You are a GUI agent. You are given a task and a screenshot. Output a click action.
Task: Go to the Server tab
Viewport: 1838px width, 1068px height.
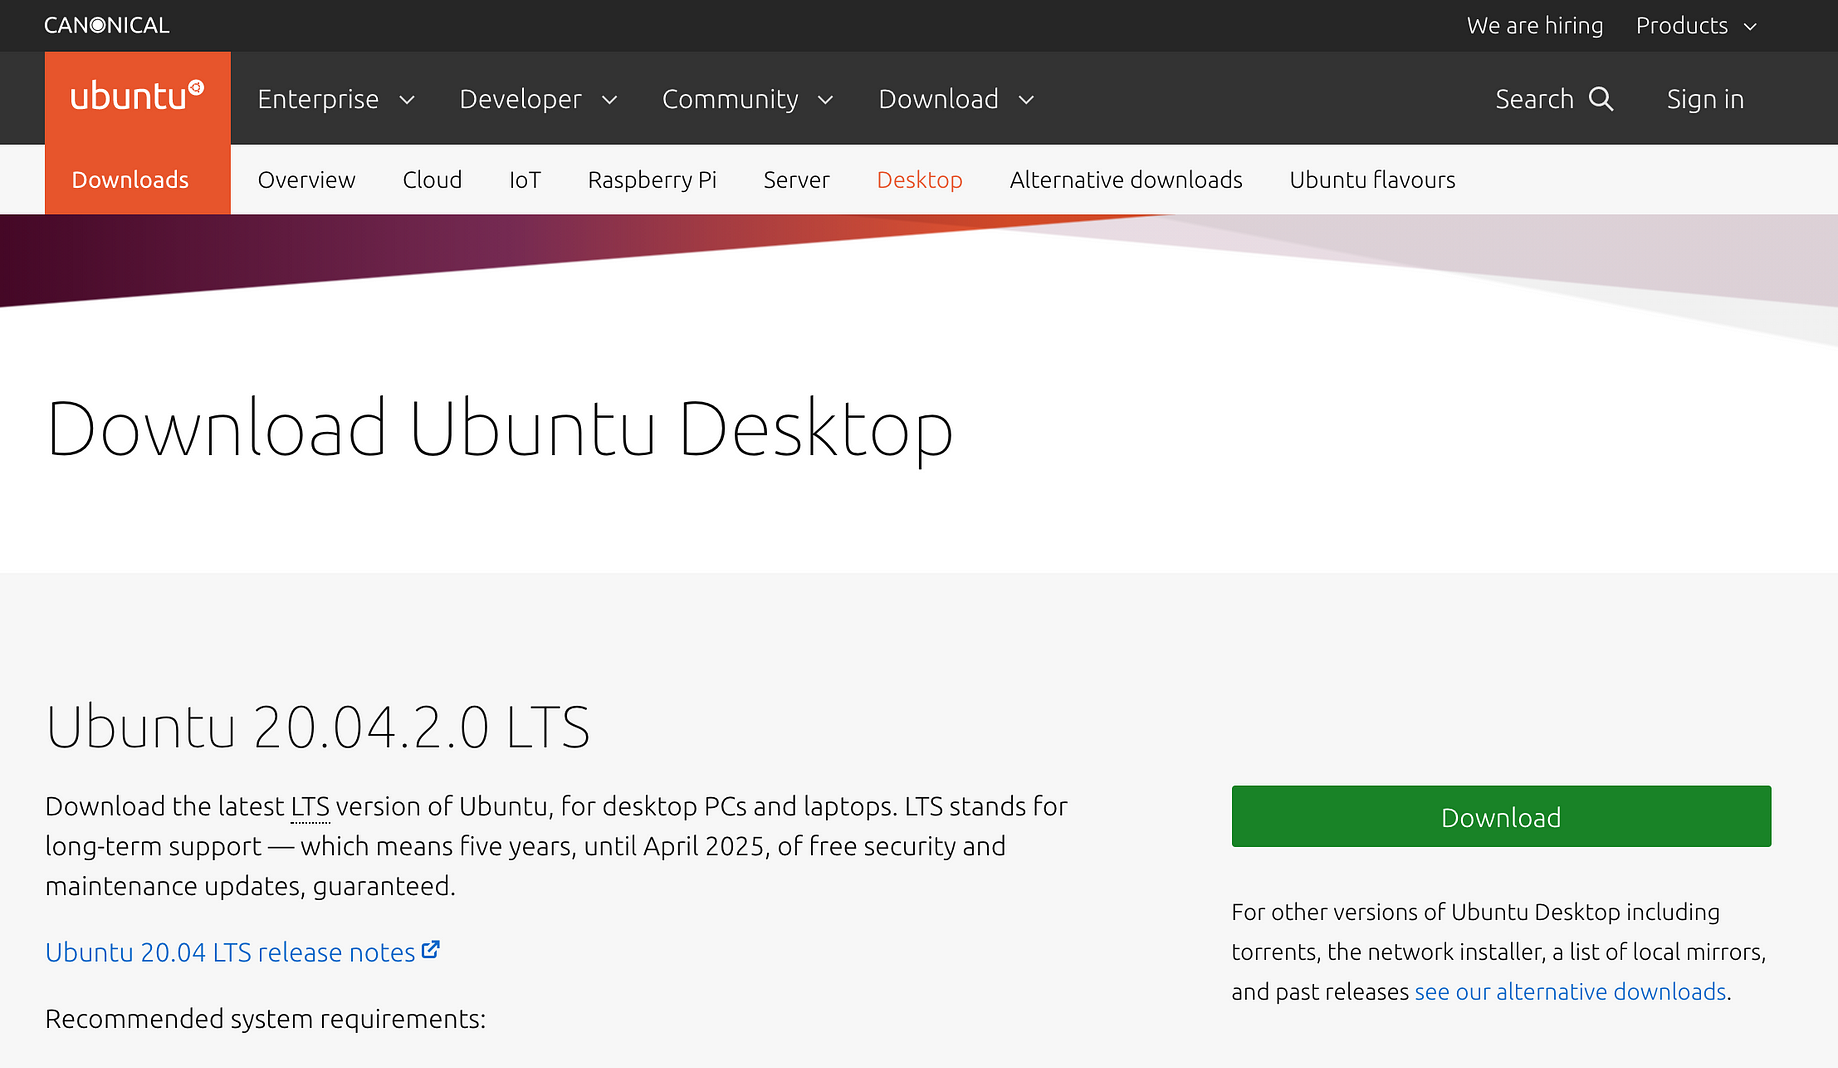796,180
